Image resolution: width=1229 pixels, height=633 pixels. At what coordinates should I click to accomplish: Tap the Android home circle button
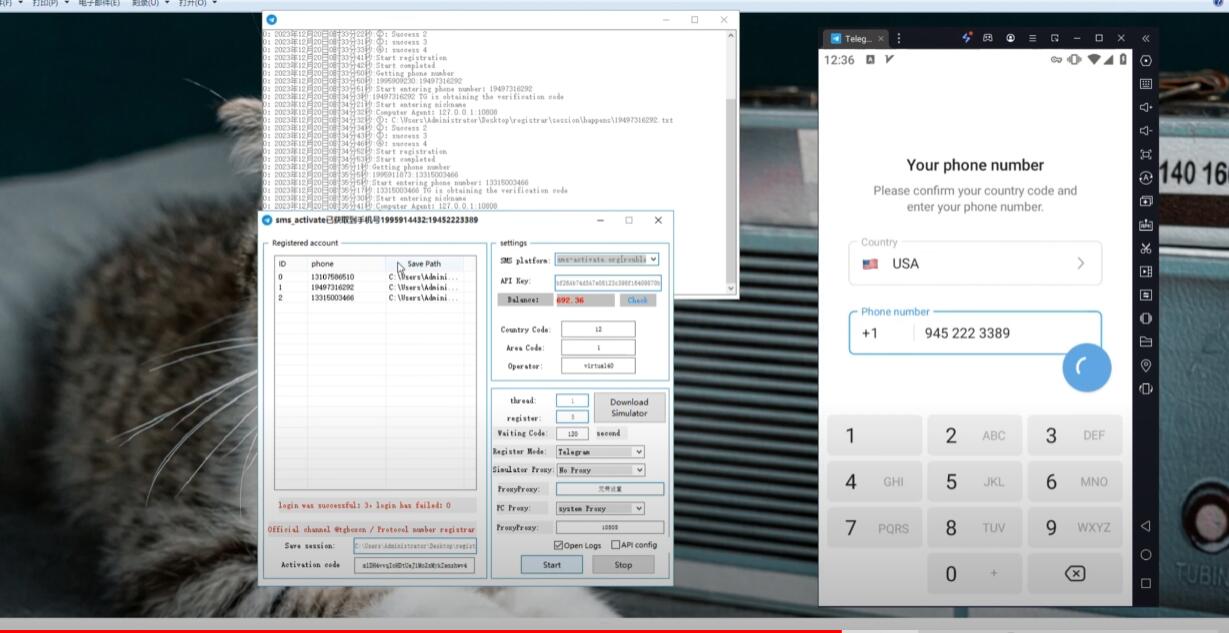(1146, 554)
